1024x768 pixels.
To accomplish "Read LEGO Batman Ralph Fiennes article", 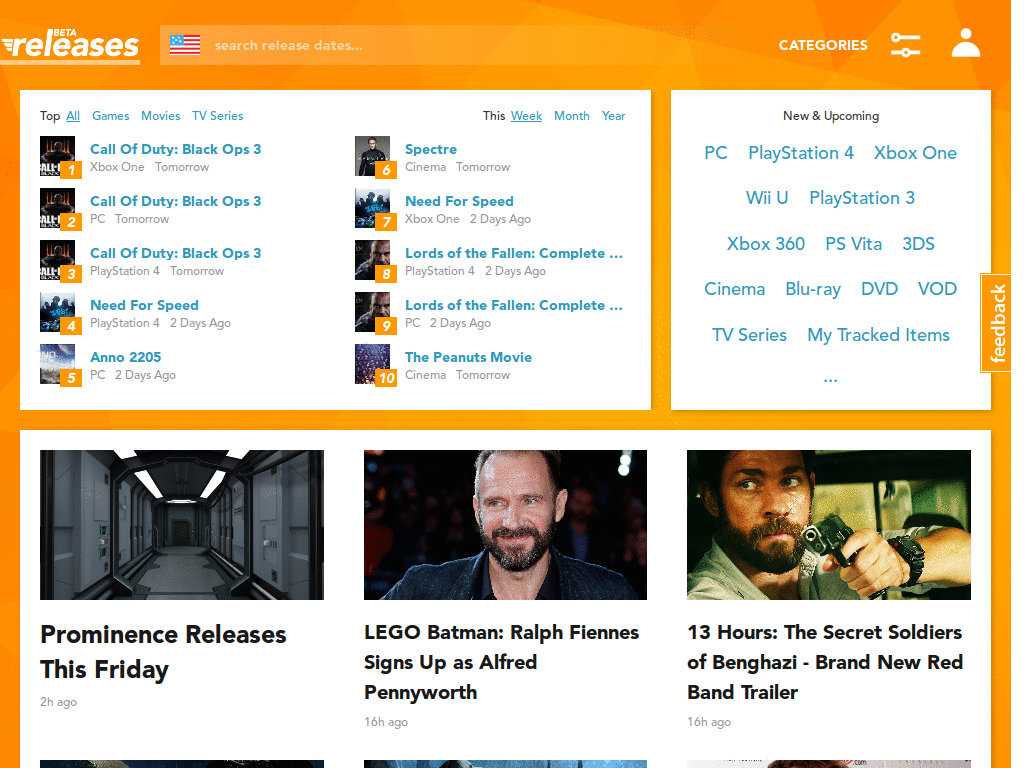I will (x=502, y=662).
